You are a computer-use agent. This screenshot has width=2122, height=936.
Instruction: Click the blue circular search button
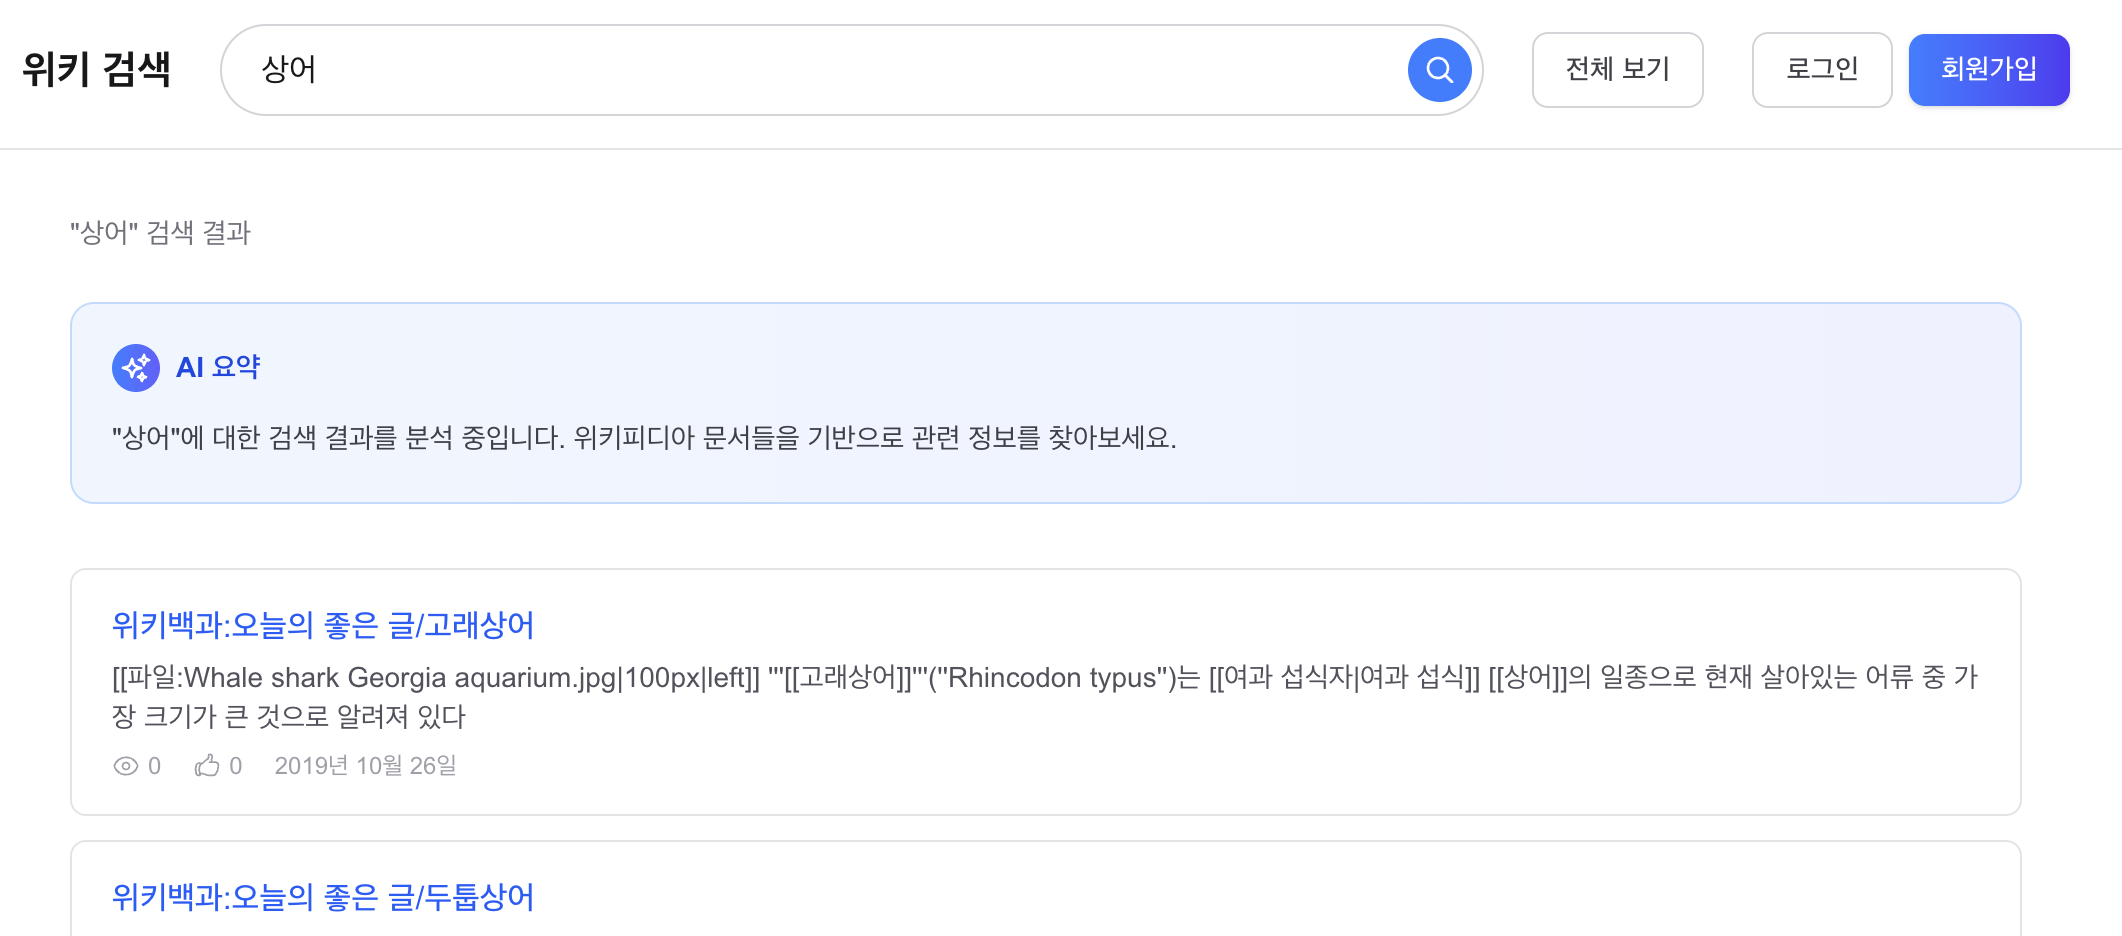[1438, 69]
